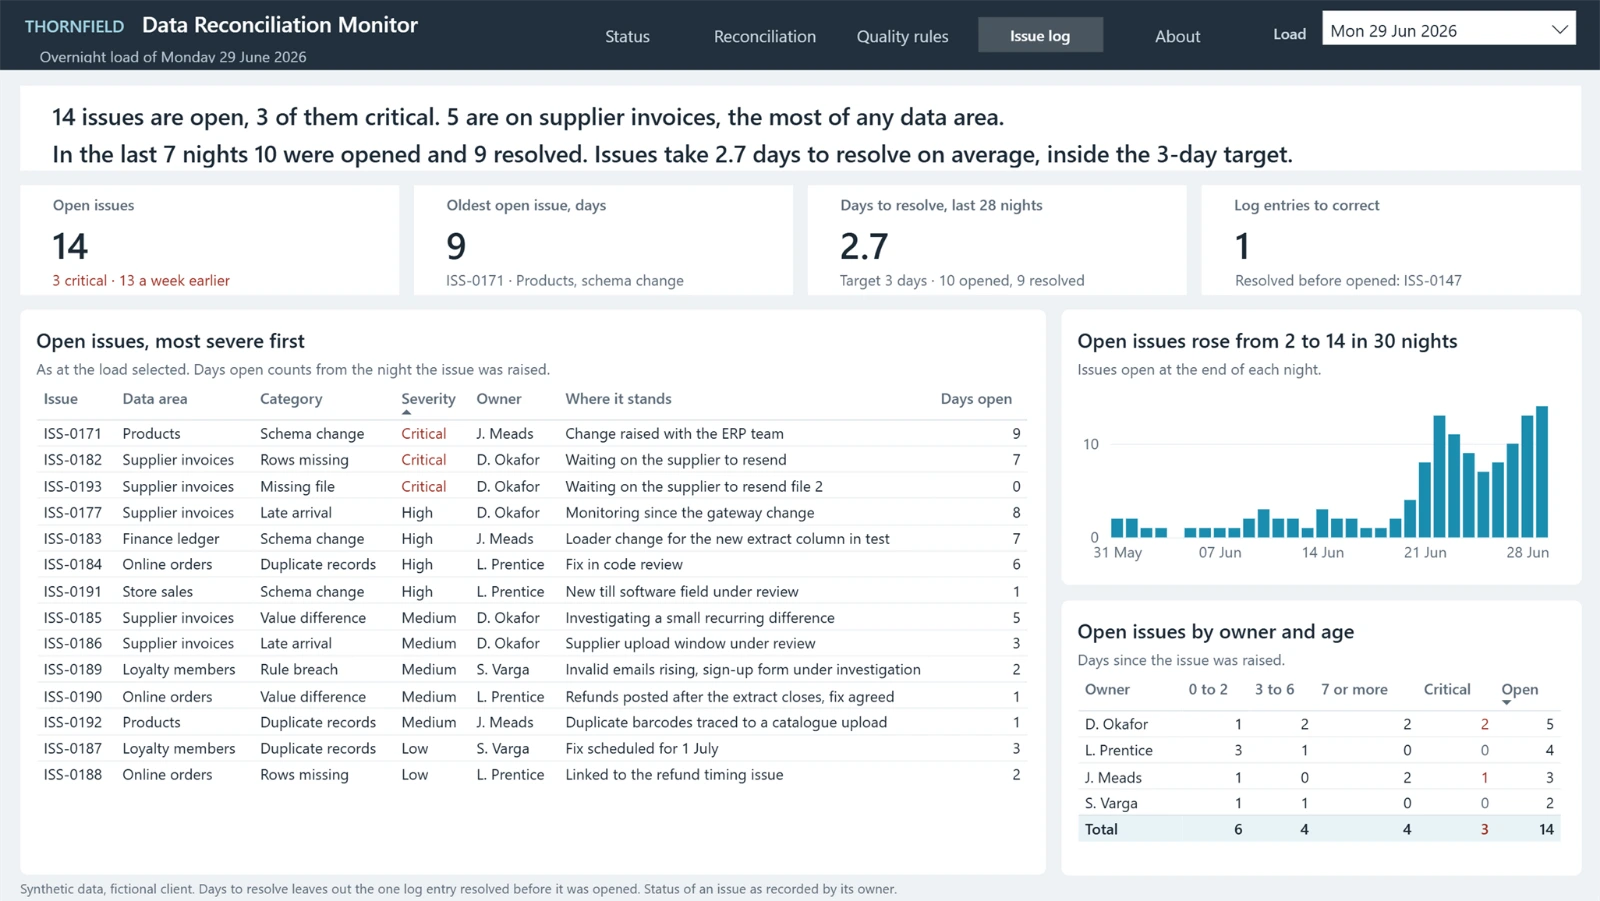The width and height of the screenshot is (1600, 901).
Task: Select the Issue log tab
Action: click(1040, 36)
